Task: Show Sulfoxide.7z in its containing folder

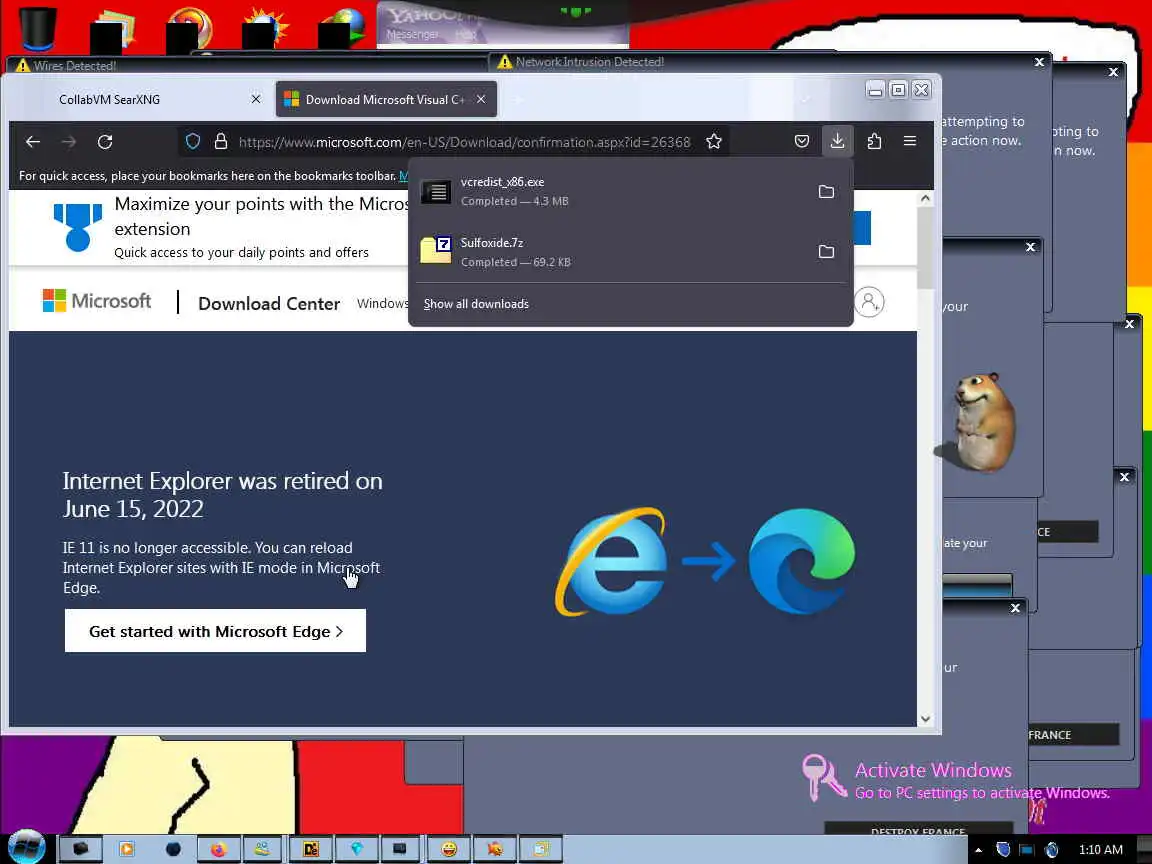Action: click(x=826, y=252)
